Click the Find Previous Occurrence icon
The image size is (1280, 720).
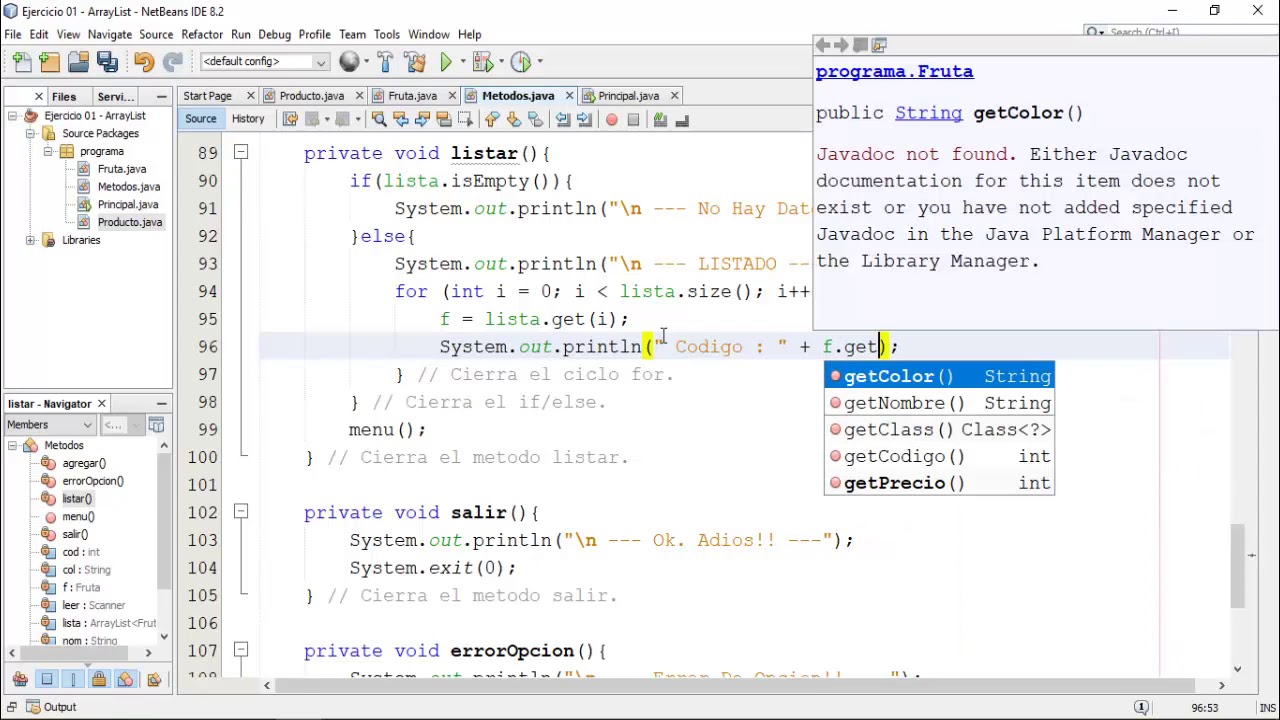[401, 120]
